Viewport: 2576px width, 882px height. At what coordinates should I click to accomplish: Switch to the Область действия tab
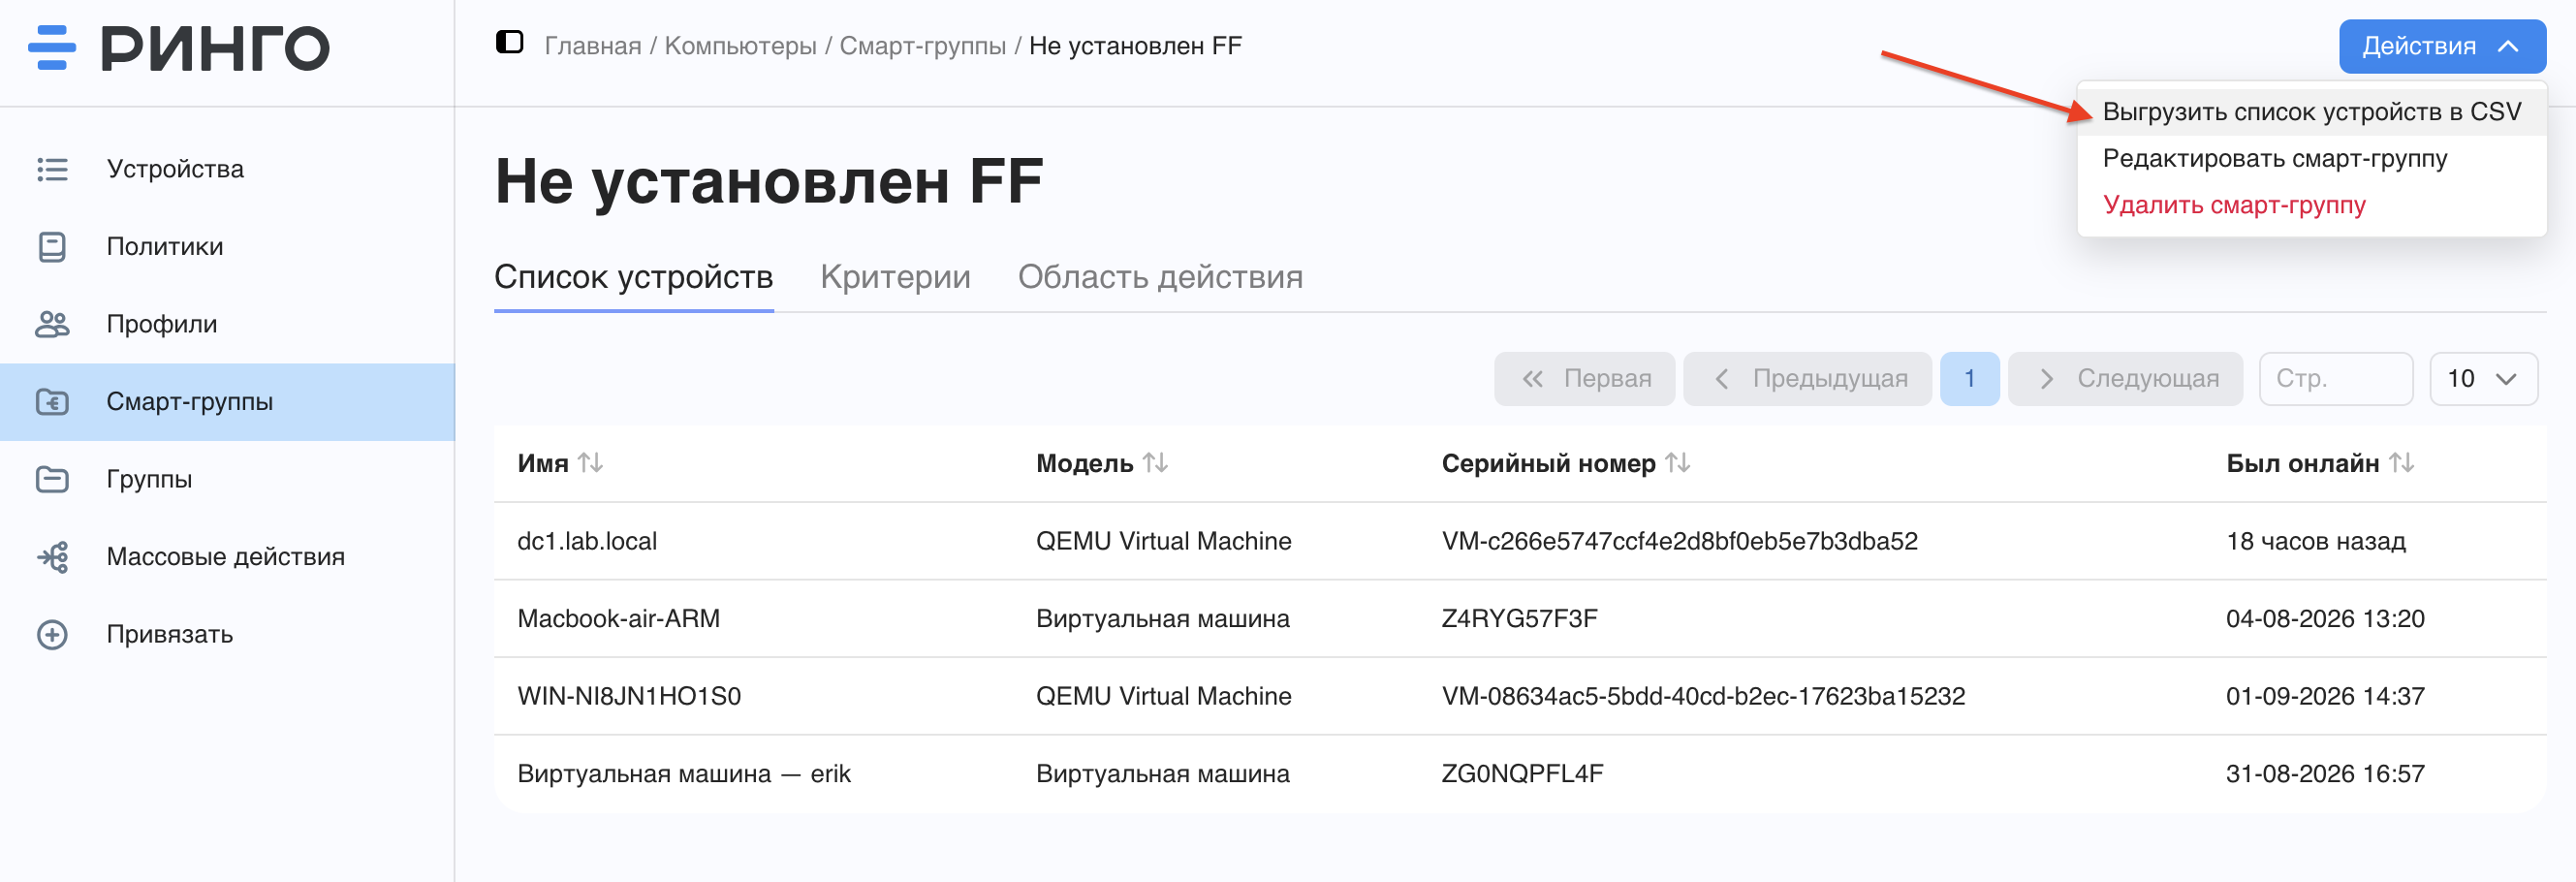pos(1160,277)
